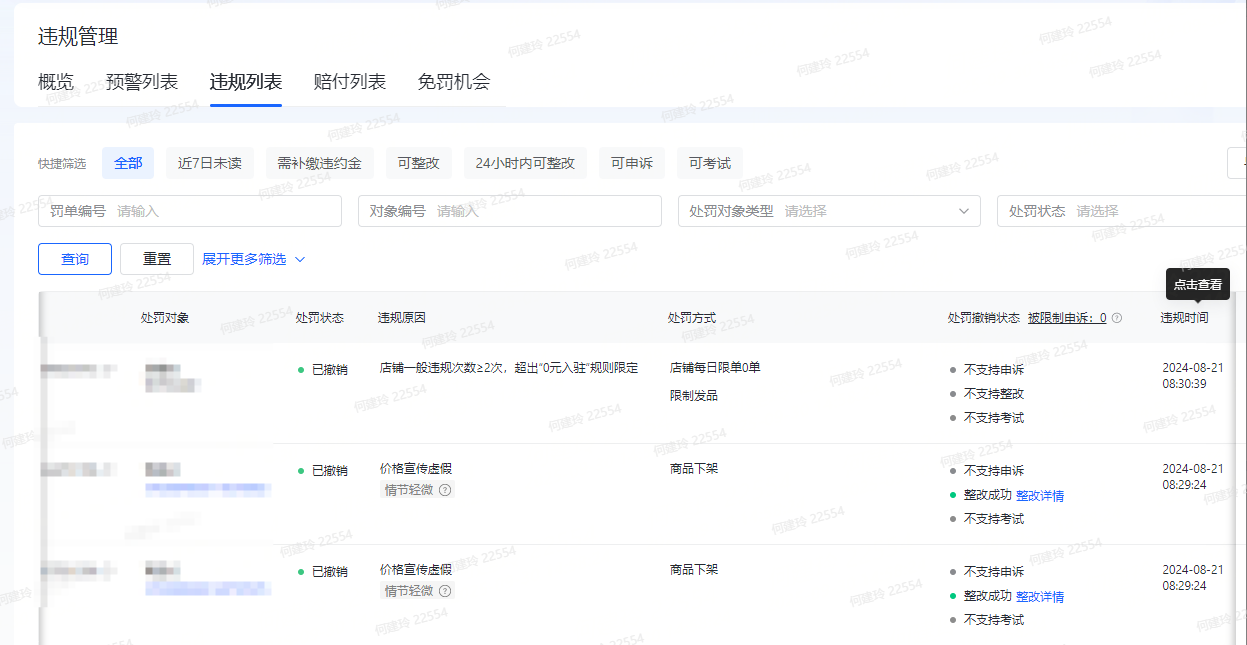Toggle the 需补缴违约金 quick filter

(x=319, y=163)
